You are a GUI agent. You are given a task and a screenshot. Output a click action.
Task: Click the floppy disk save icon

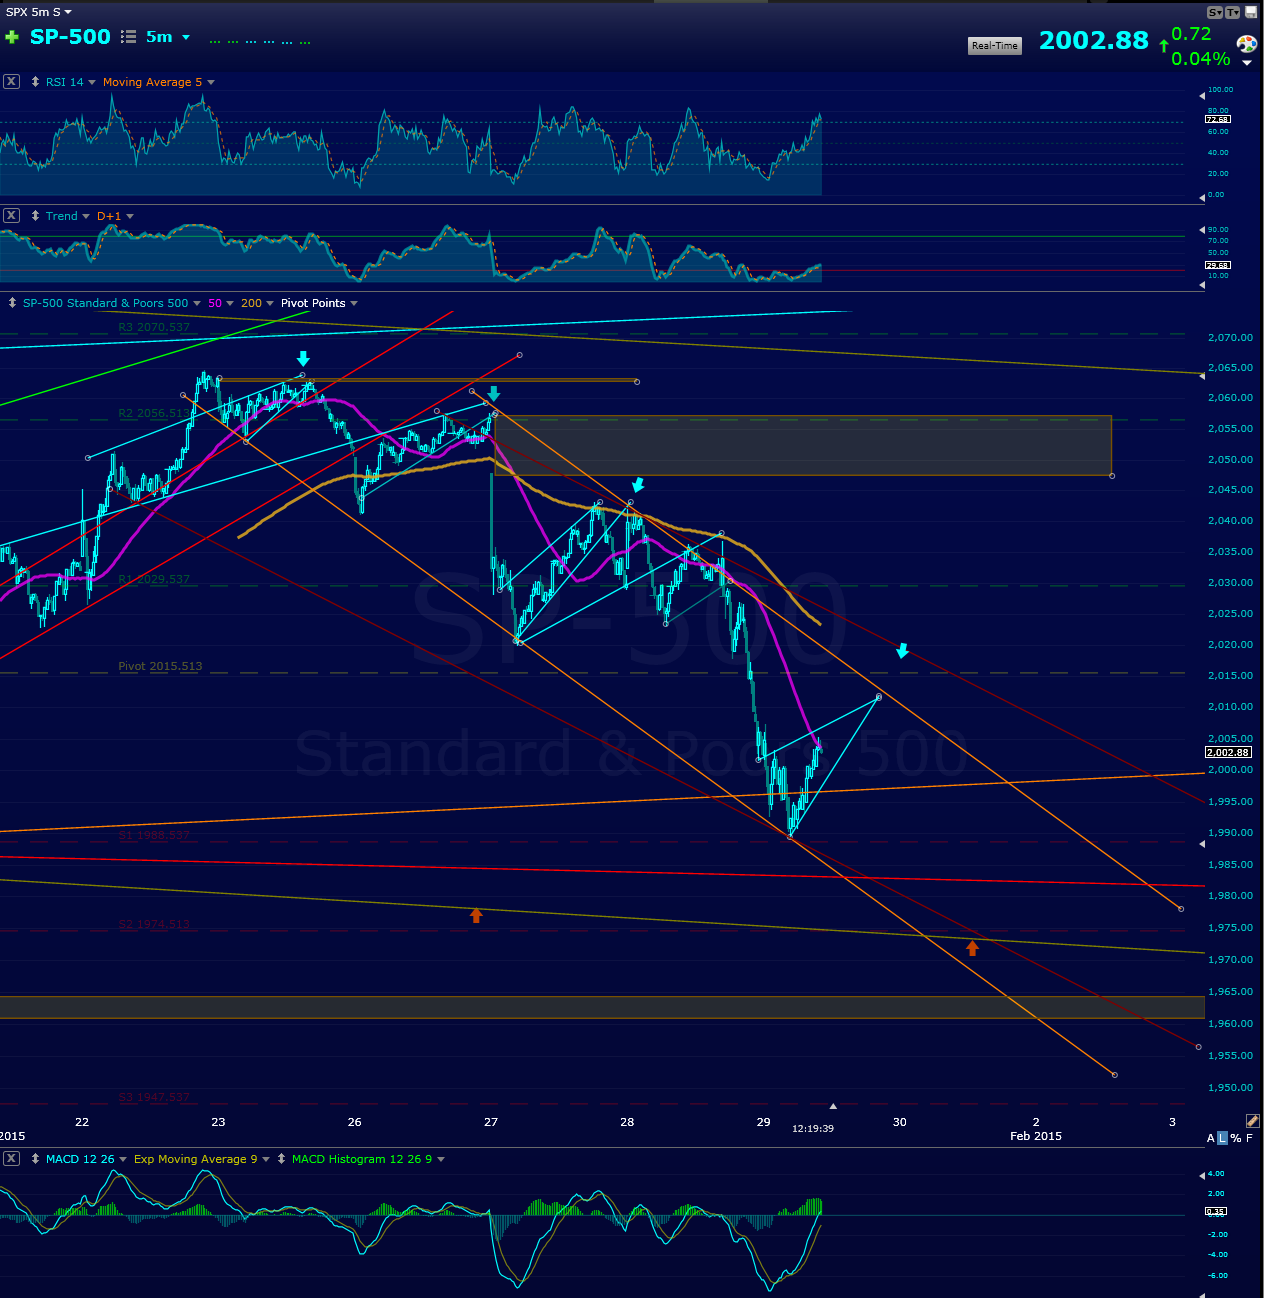[1250, 12]
